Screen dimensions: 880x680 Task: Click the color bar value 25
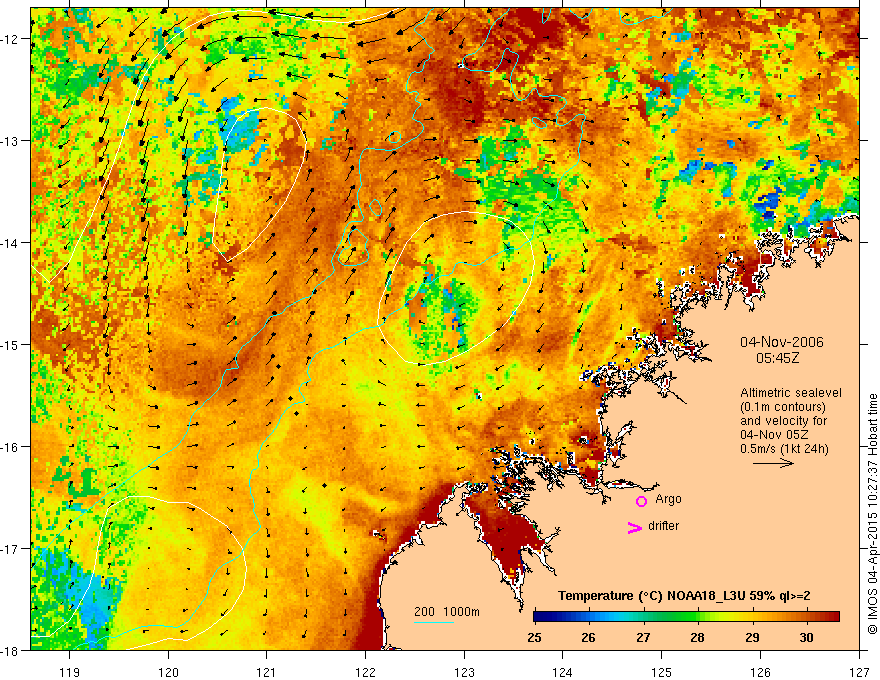point(534,637)
